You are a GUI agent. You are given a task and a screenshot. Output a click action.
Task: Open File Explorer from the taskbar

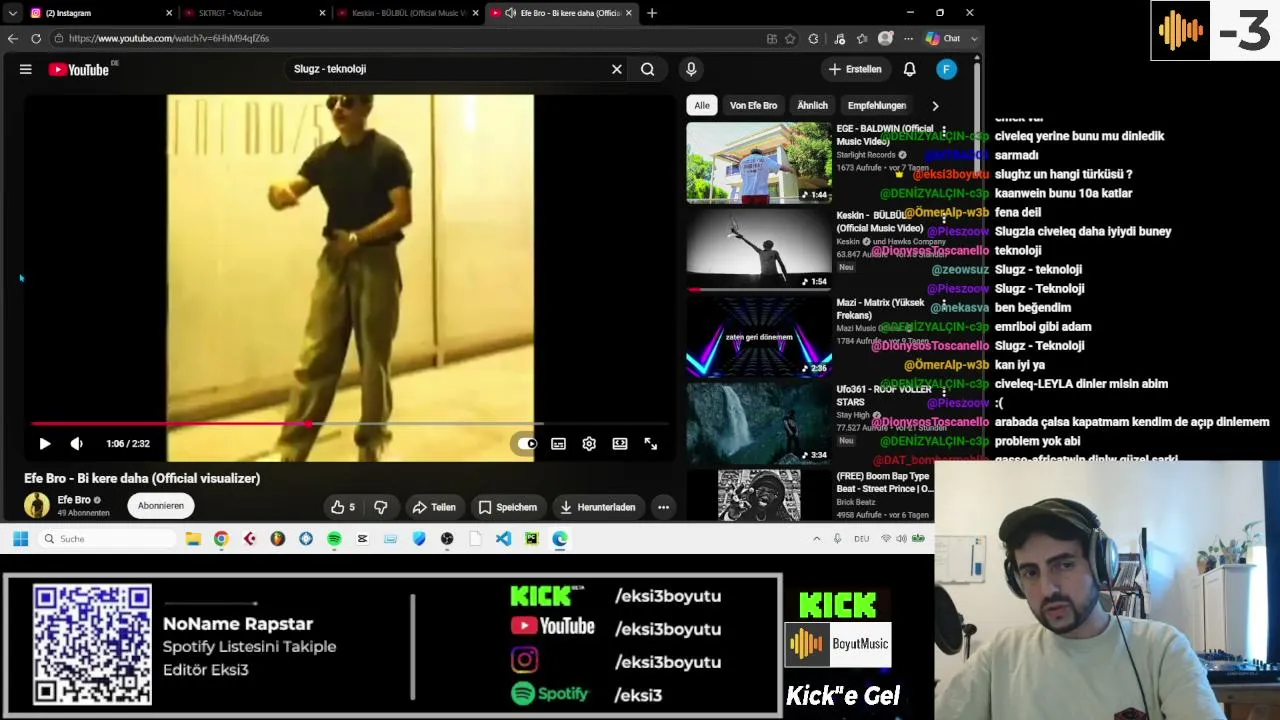tap(193, 539)
